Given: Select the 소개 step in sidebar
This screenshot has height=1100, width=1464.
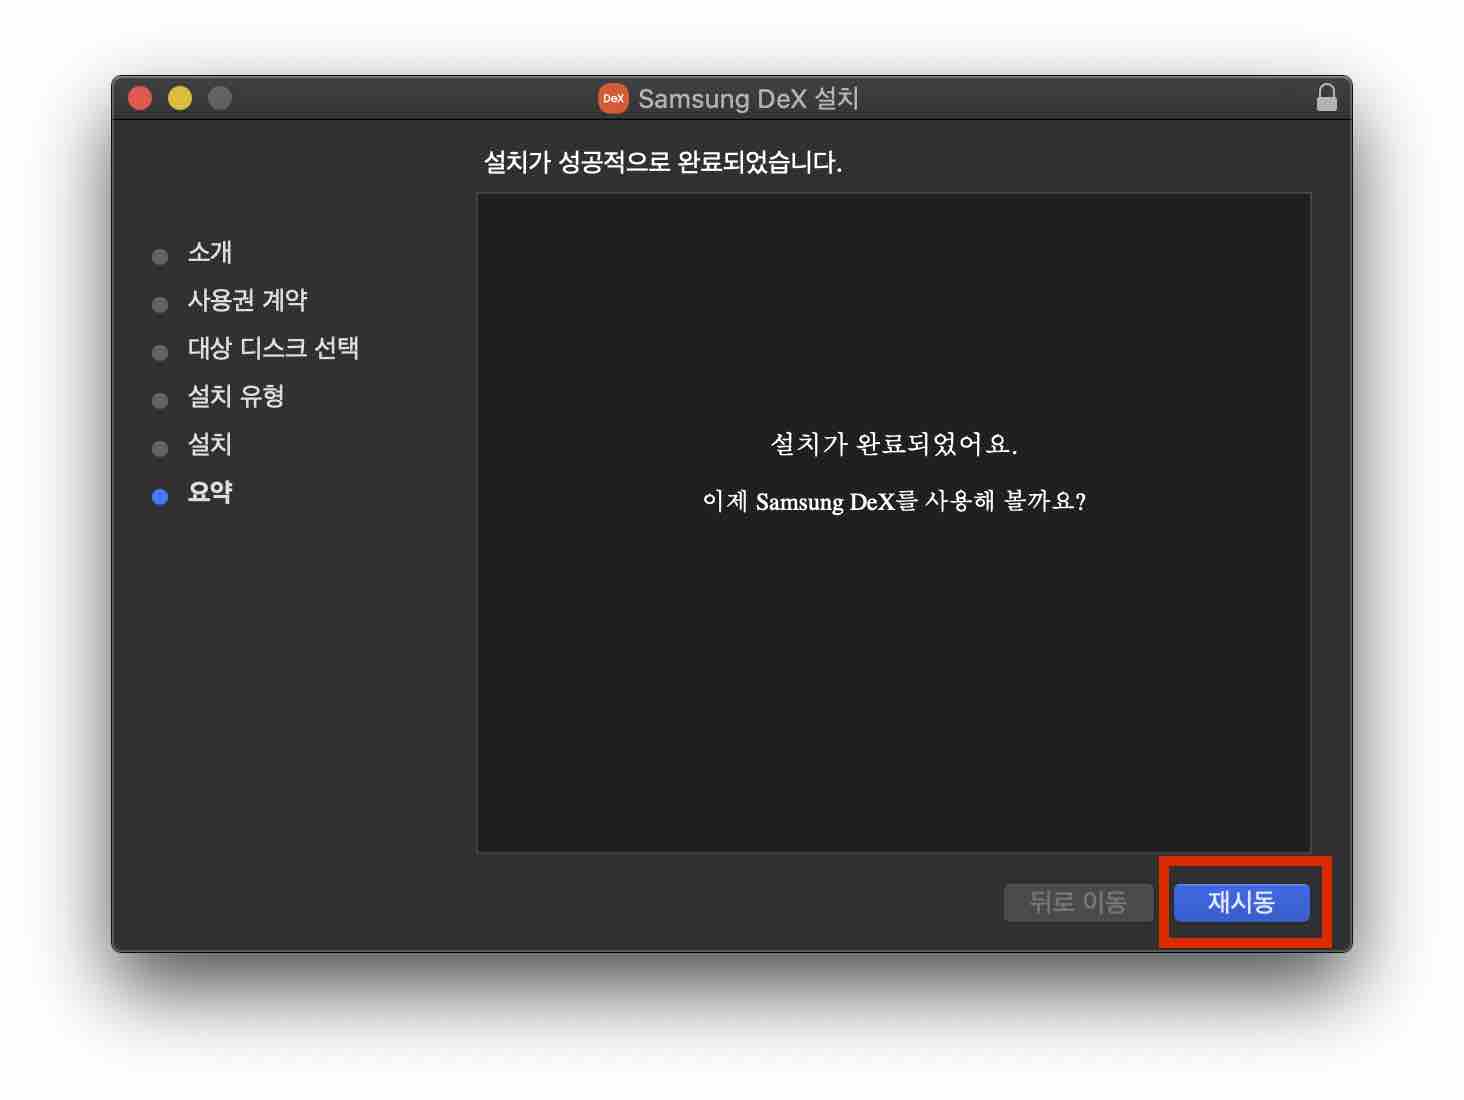Looking at the screenshot, I should pyautogui.click(x=210, y=252).
